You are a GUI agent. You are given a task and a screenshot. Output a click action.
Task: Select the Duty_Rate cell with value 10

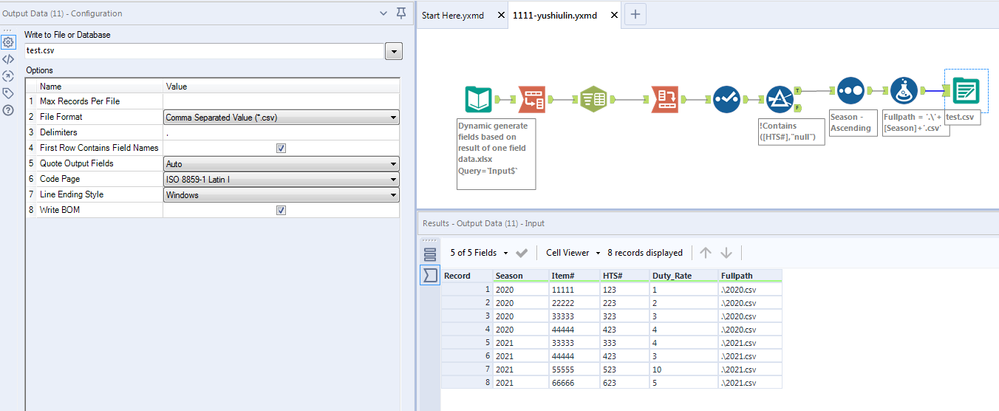[684, 370]
